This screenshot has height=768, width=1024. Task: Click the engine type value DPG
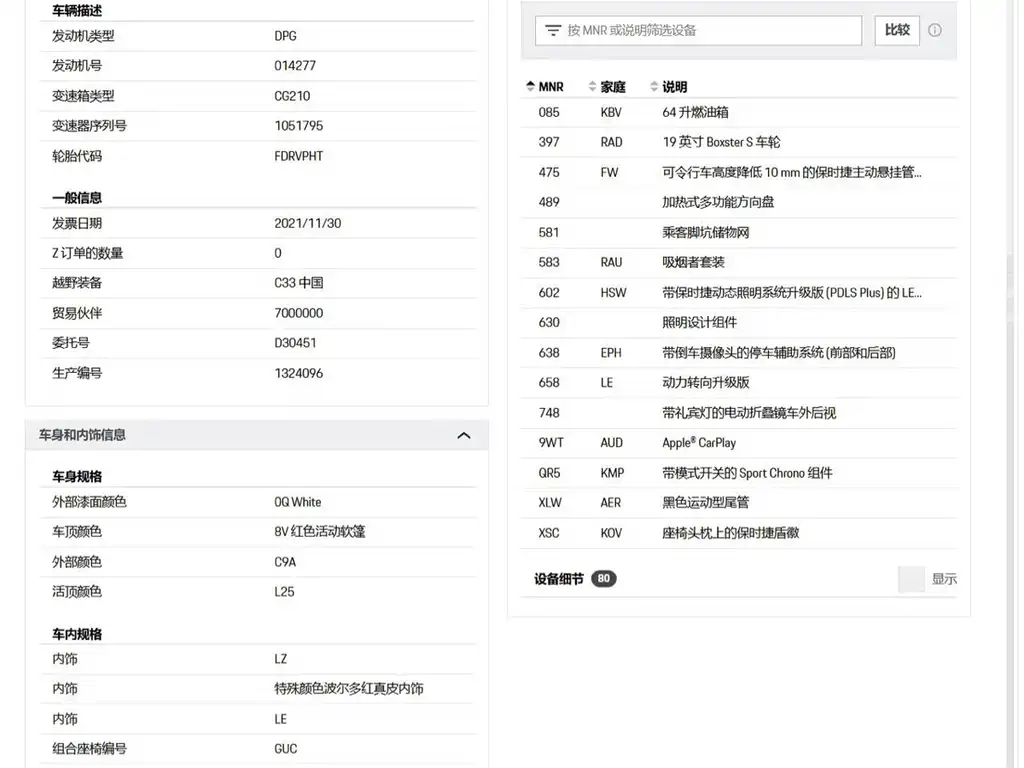[x=285, y=36]
